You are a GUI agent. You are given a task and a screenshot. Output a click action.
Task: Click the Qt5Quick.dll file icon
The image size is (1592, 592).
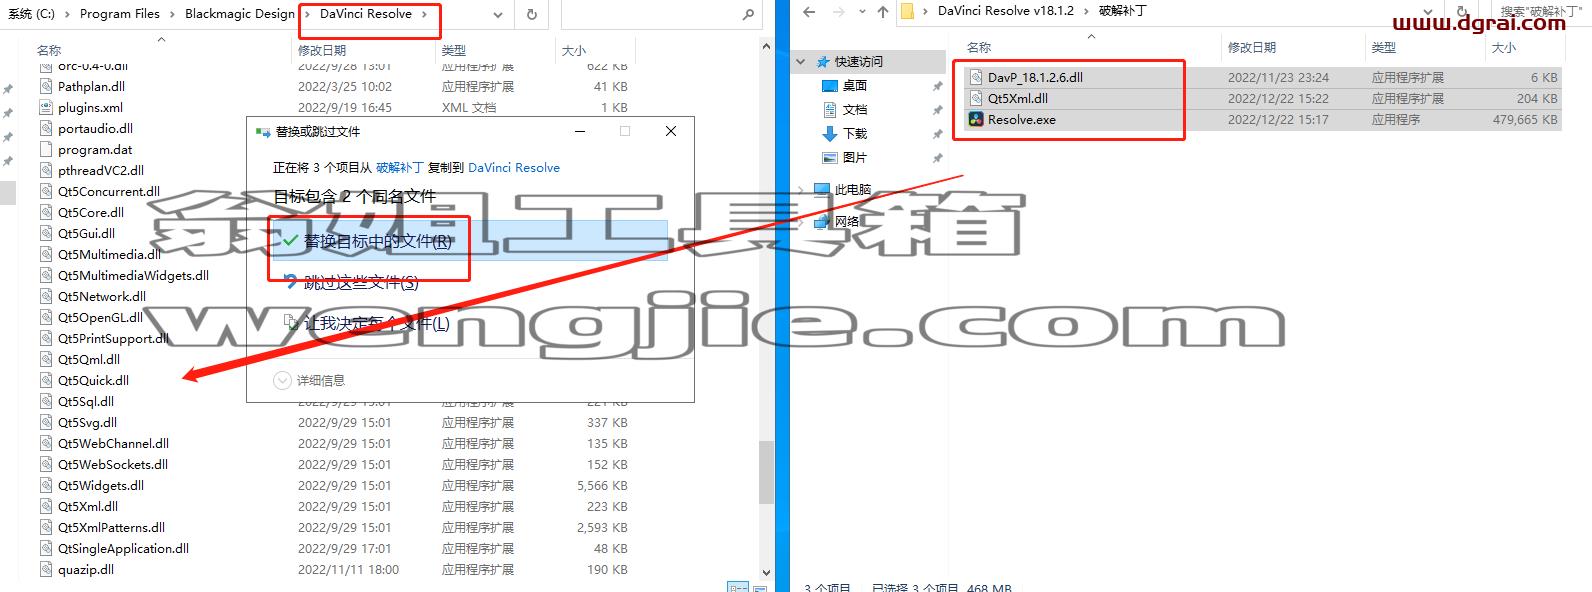46,380
